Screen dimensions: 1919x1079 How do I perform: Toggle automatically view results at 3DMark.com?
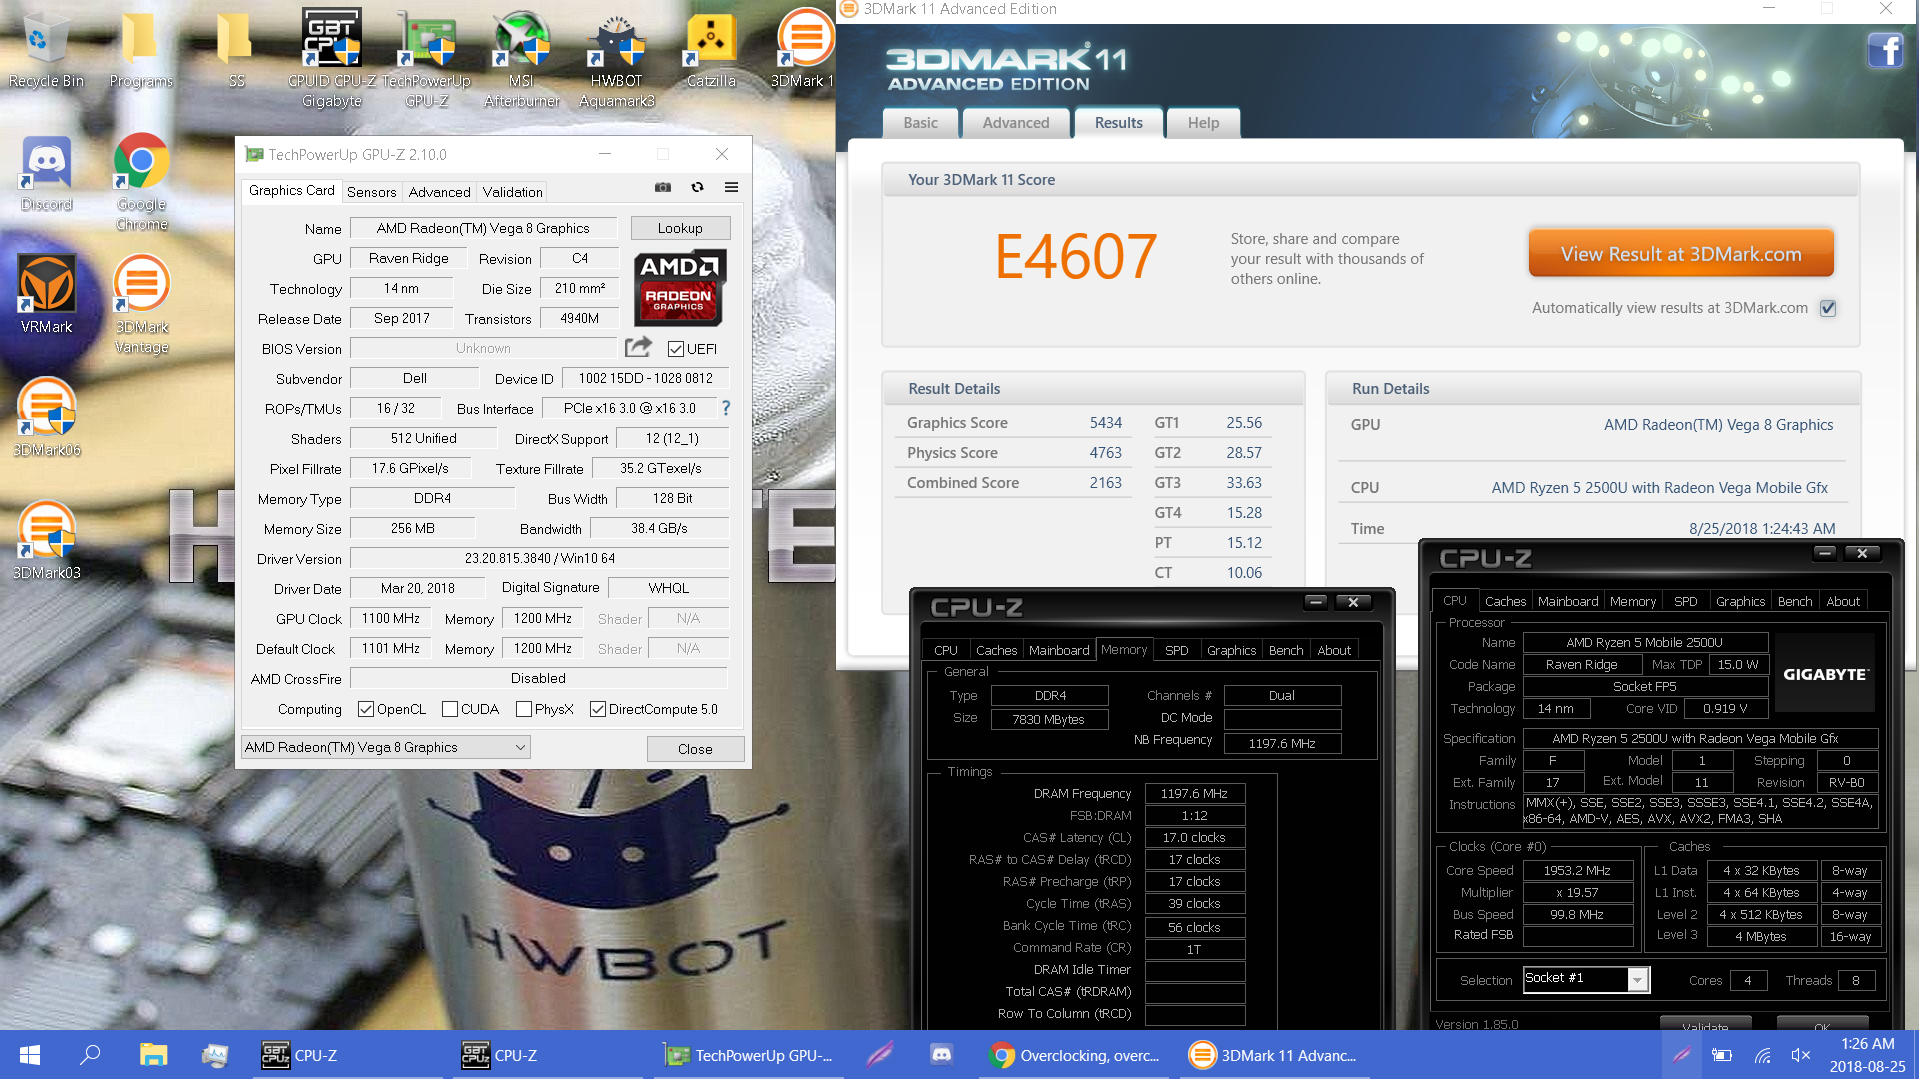(x=1828, y=308)
